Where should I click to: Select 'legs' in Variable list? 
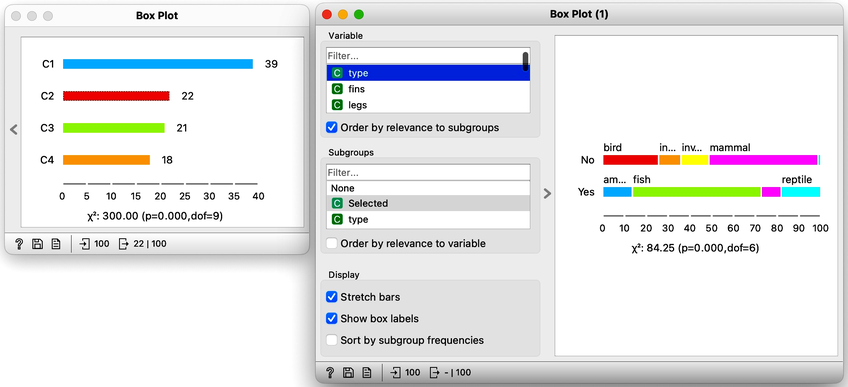pyautogui.click(x=428, y=105)
